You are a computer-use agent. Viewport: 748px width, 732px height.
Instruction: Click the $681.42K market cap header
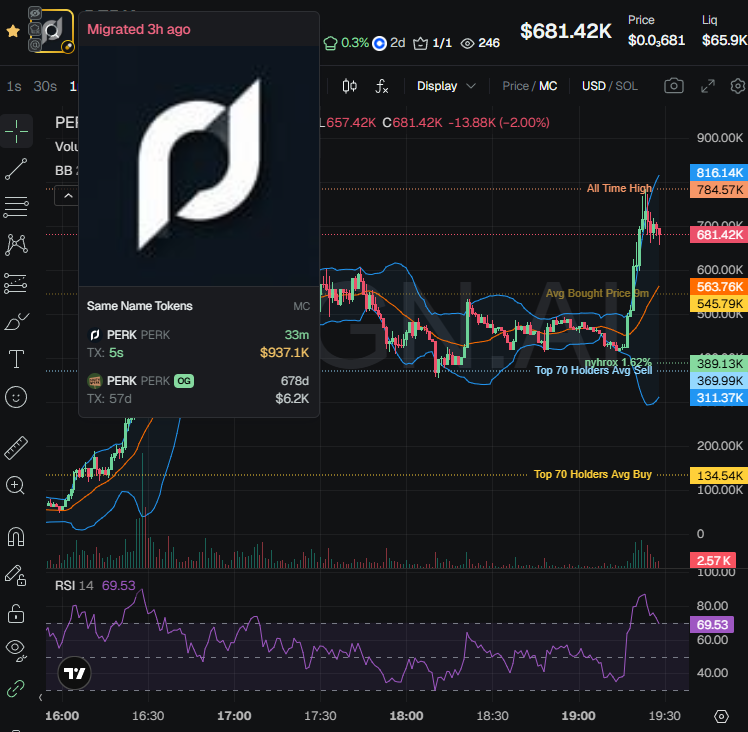(x=565, y=31)
